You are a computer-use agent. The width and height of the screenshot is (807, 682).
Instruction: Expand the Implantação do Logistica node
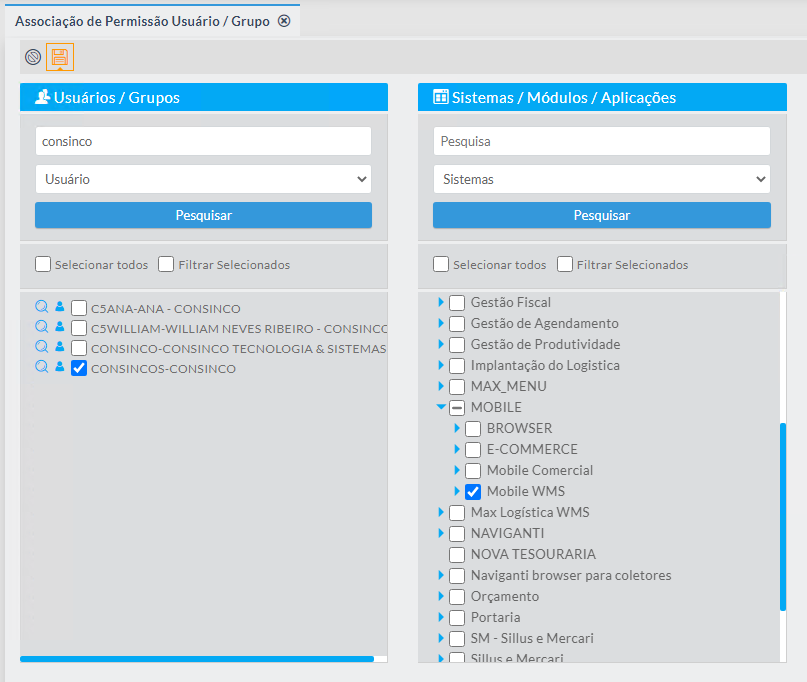441,365
